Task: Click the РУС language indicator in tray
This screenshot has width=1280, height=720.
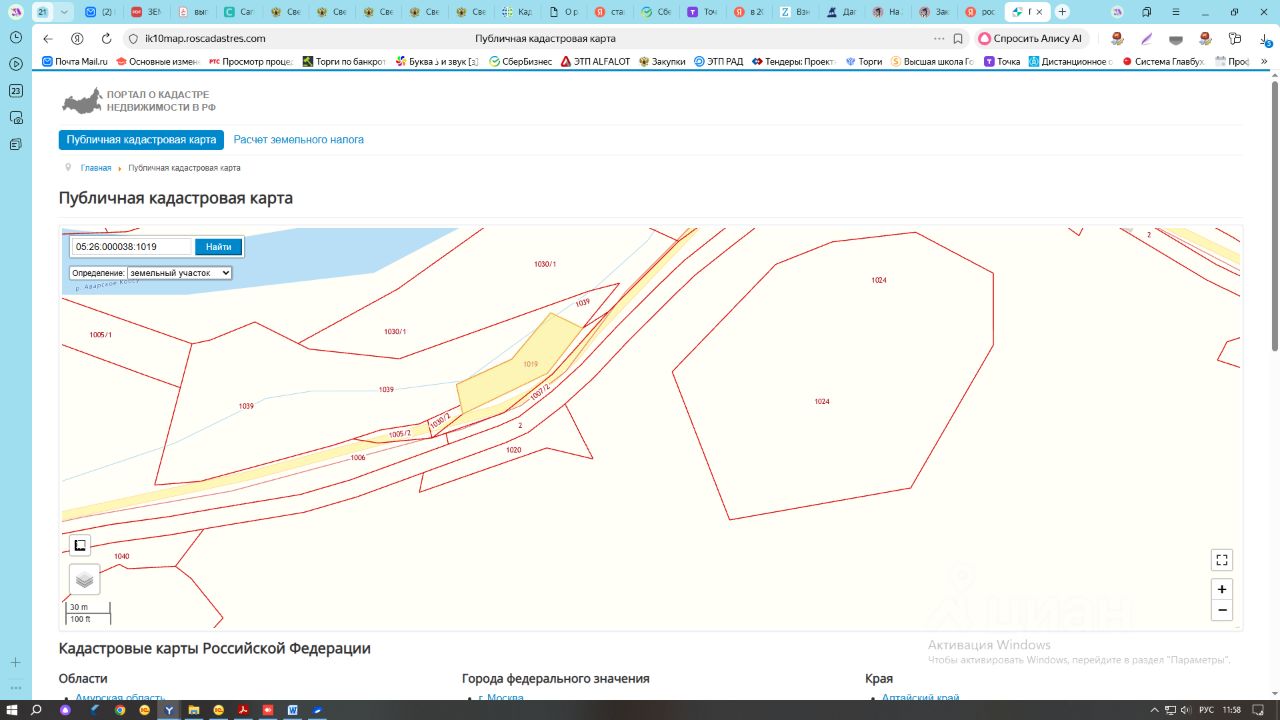Action: [x=1207, y=710]
